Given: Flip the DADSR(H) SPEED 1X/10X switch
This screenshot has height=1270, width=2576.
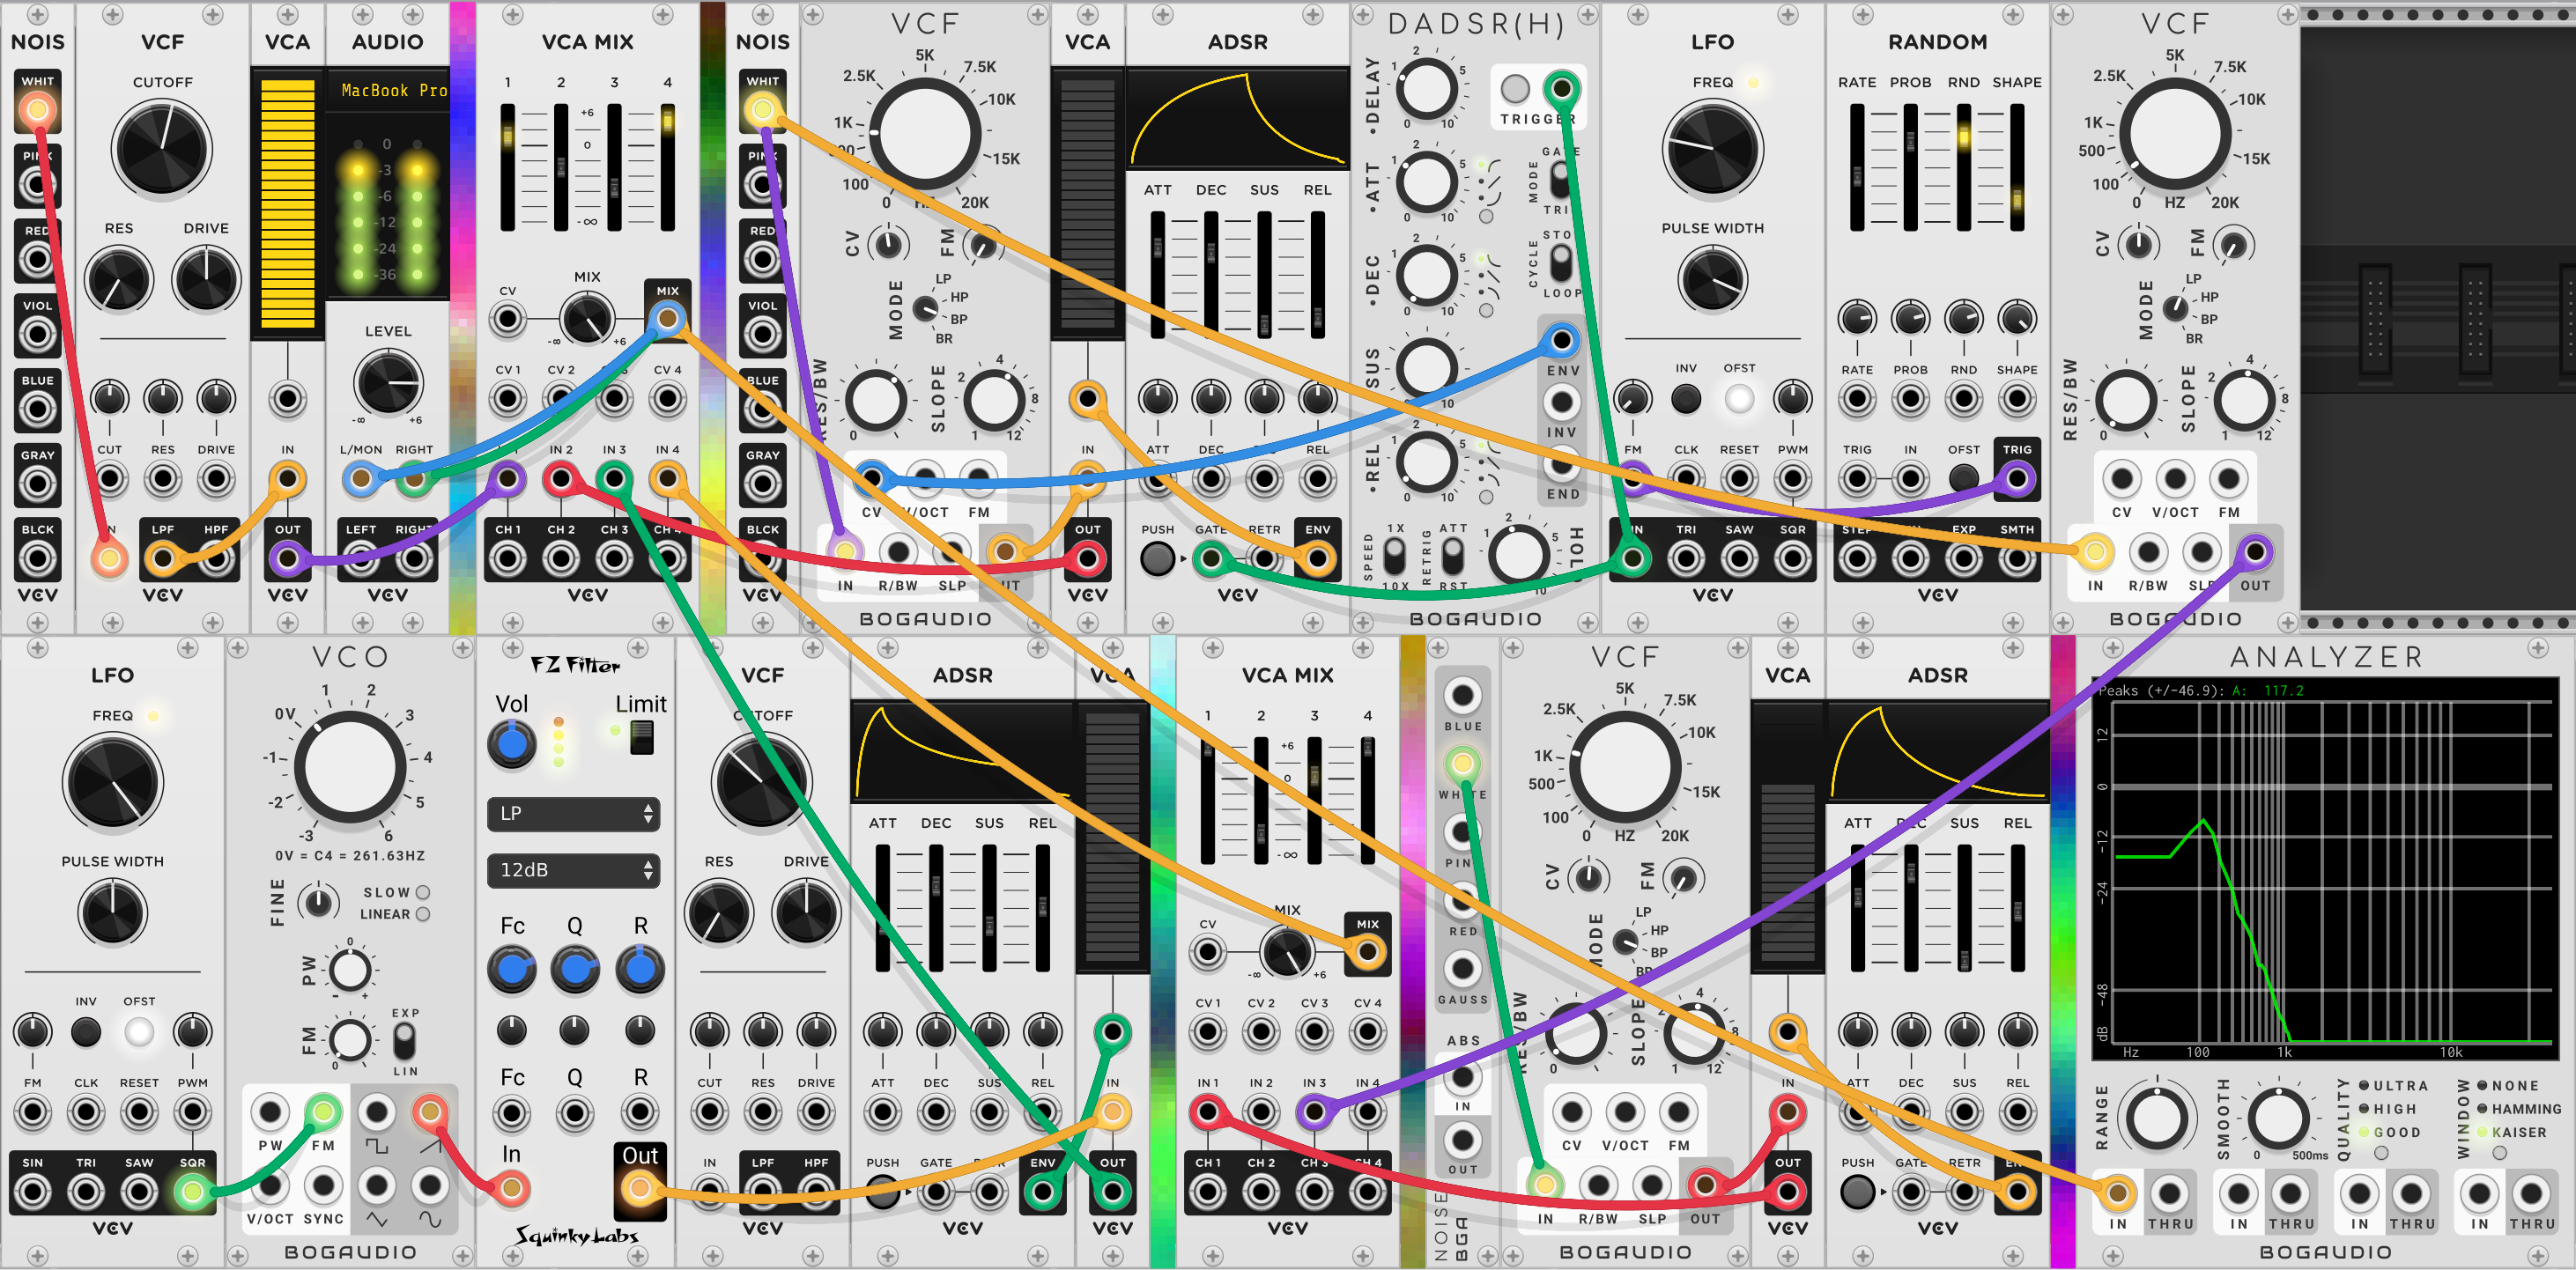Looking at the screenshot, I should click(x=1395, y=554).
